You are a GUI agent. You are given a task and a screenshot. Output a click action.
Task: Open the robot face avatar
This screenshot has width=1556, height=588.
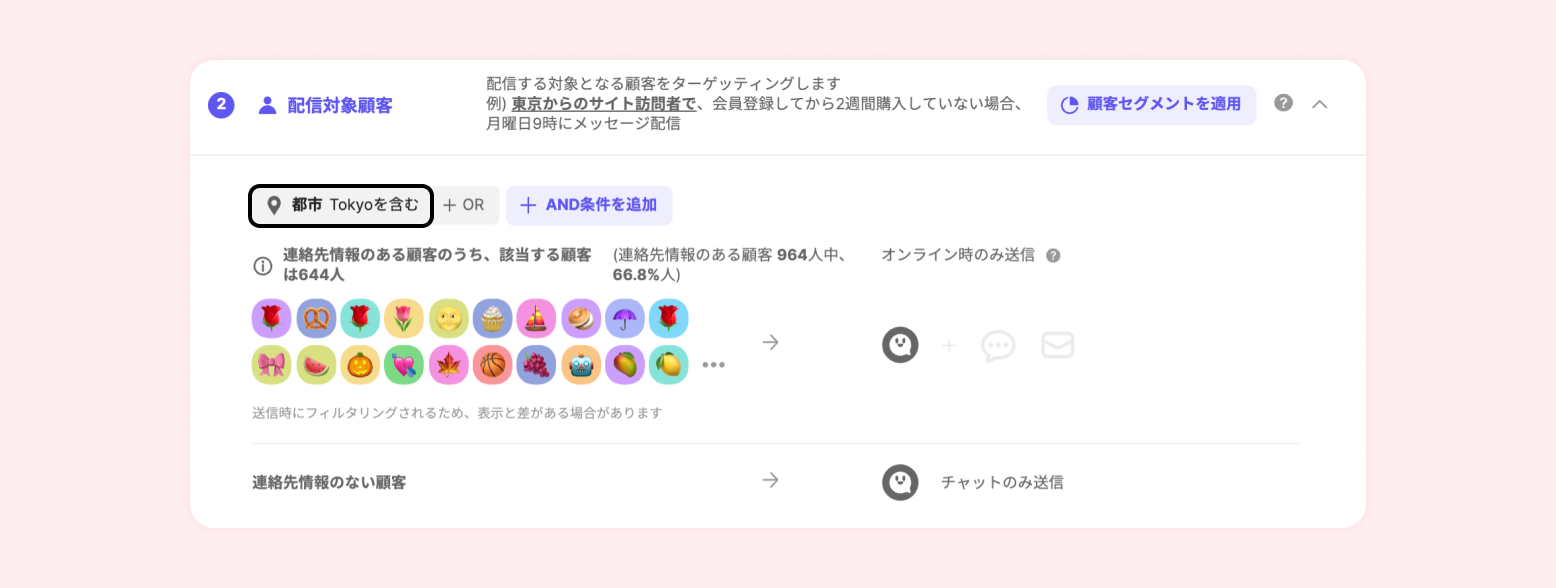[581, 365]
